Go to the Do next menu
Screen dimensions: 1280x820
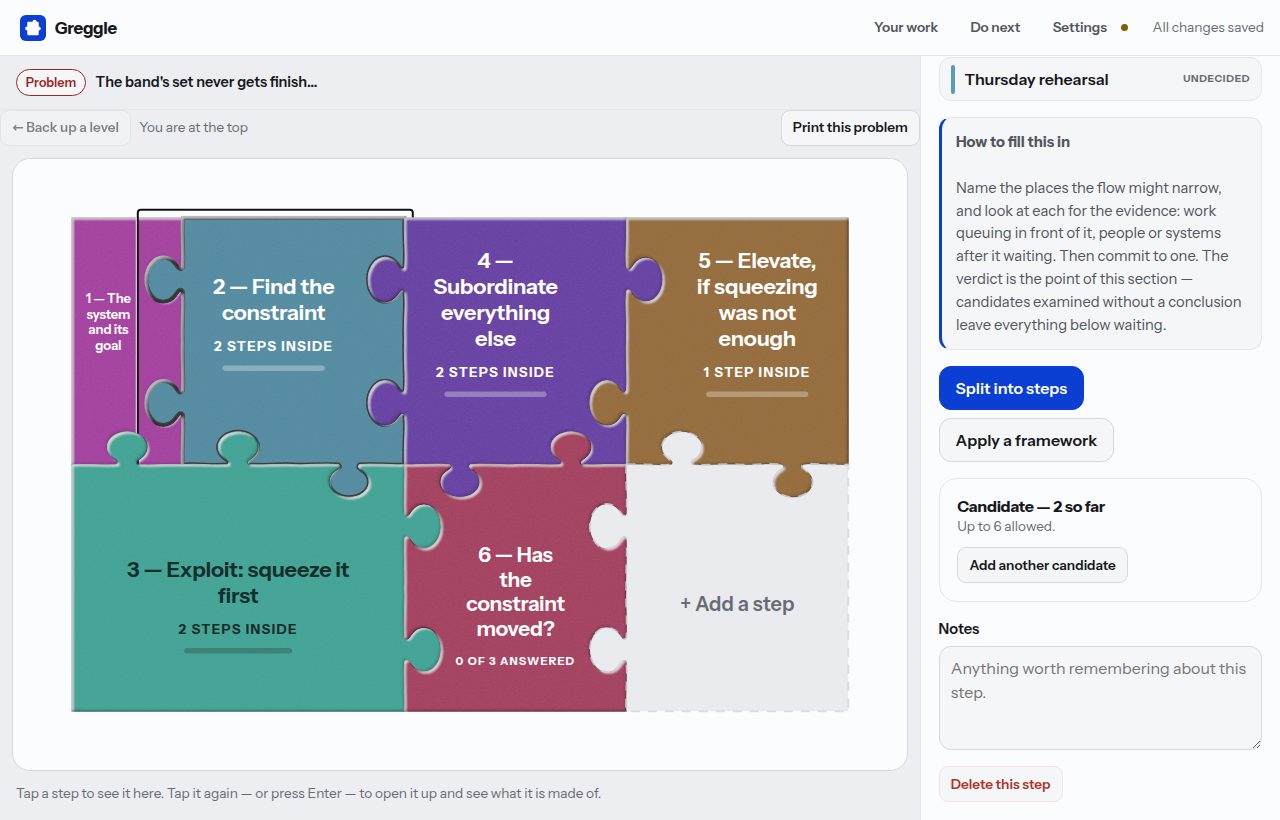point(995,27)
